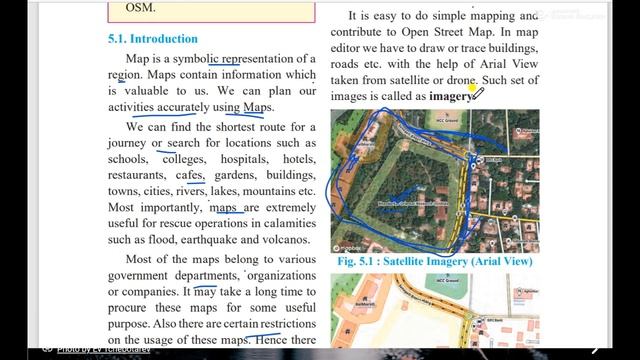
Task: Click the line 'towns, cities, rivers, lakes, mountains etc.'
Action: coord(212,191)
